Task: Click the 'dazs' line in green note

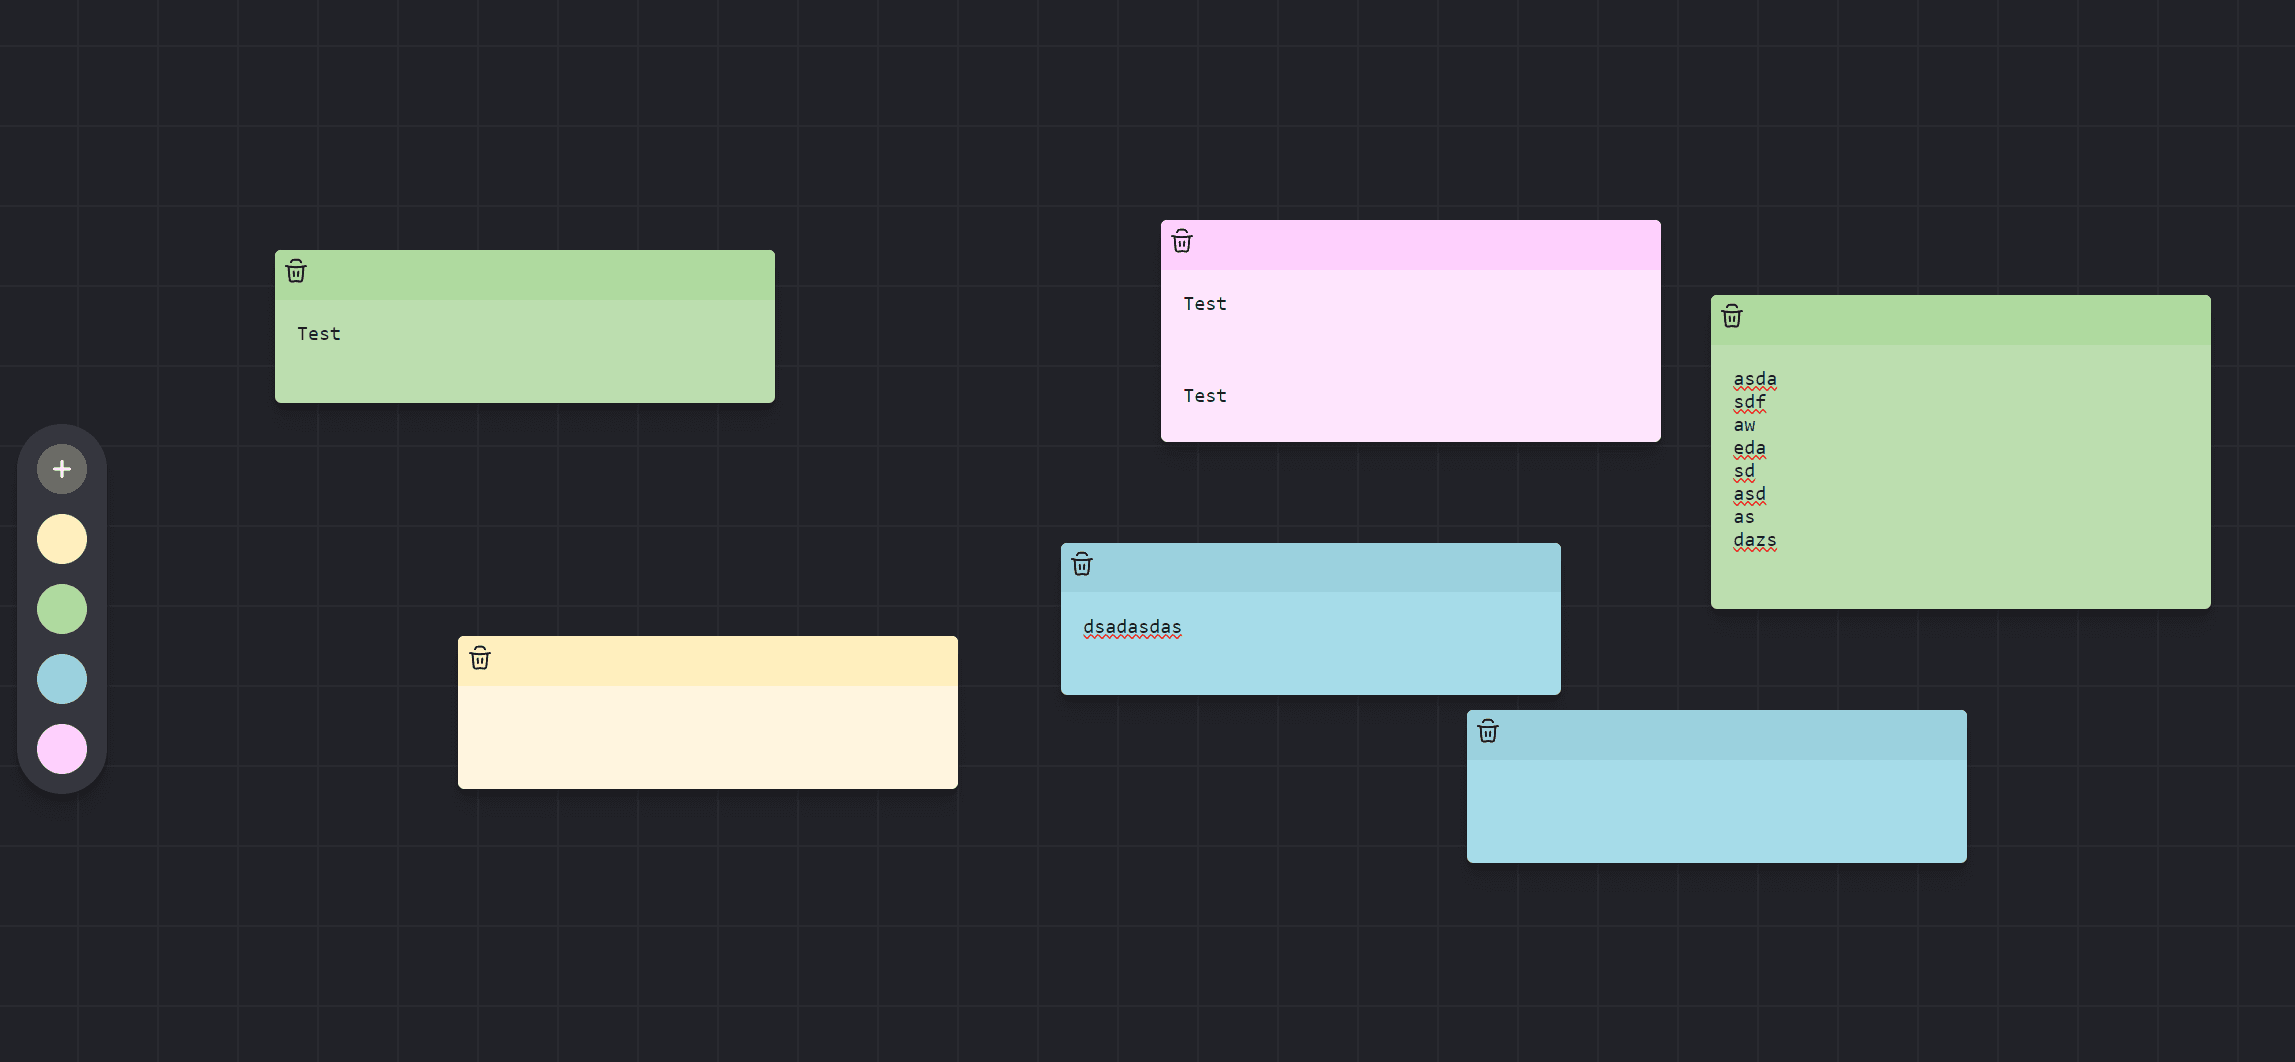Action: (x=1755, y=540)
